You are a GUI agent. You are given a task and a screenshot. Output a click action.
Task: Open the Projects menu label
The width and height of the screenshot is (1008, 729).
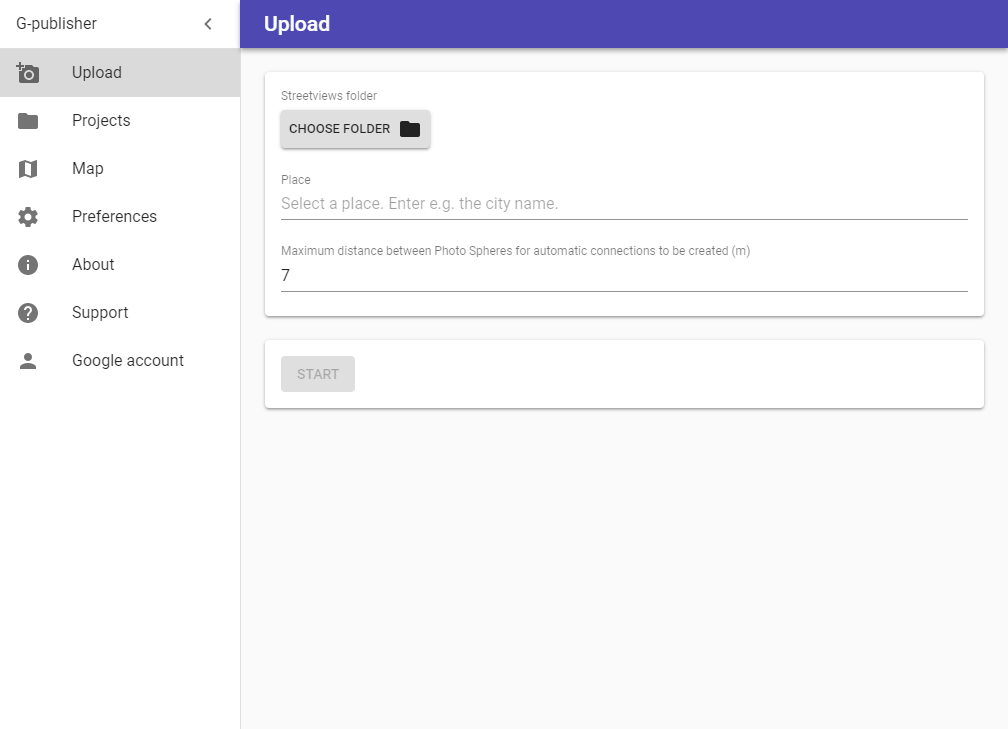click(x=101, y=121)
